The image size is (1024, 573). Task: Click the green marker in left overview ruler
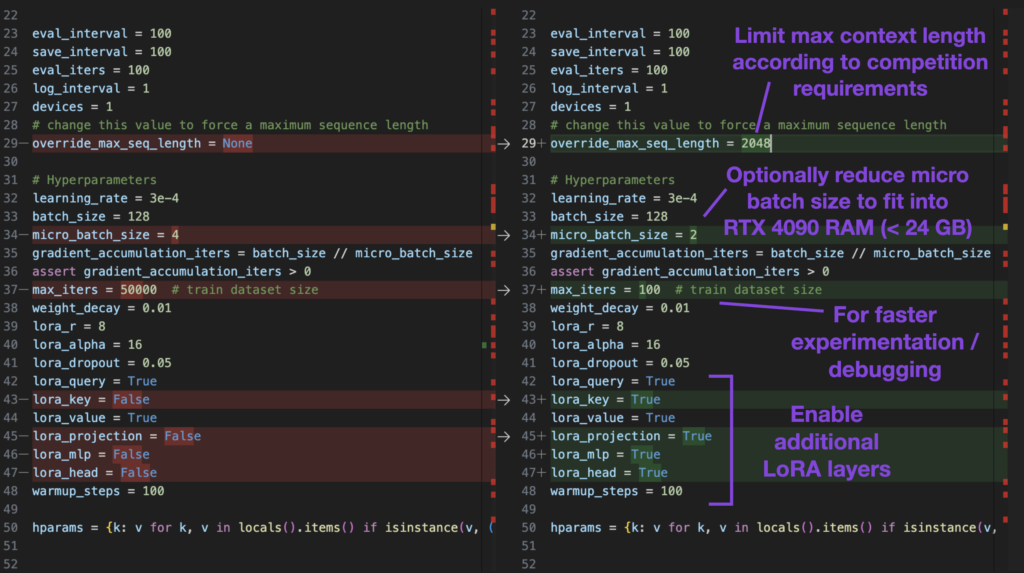point(484,345)
